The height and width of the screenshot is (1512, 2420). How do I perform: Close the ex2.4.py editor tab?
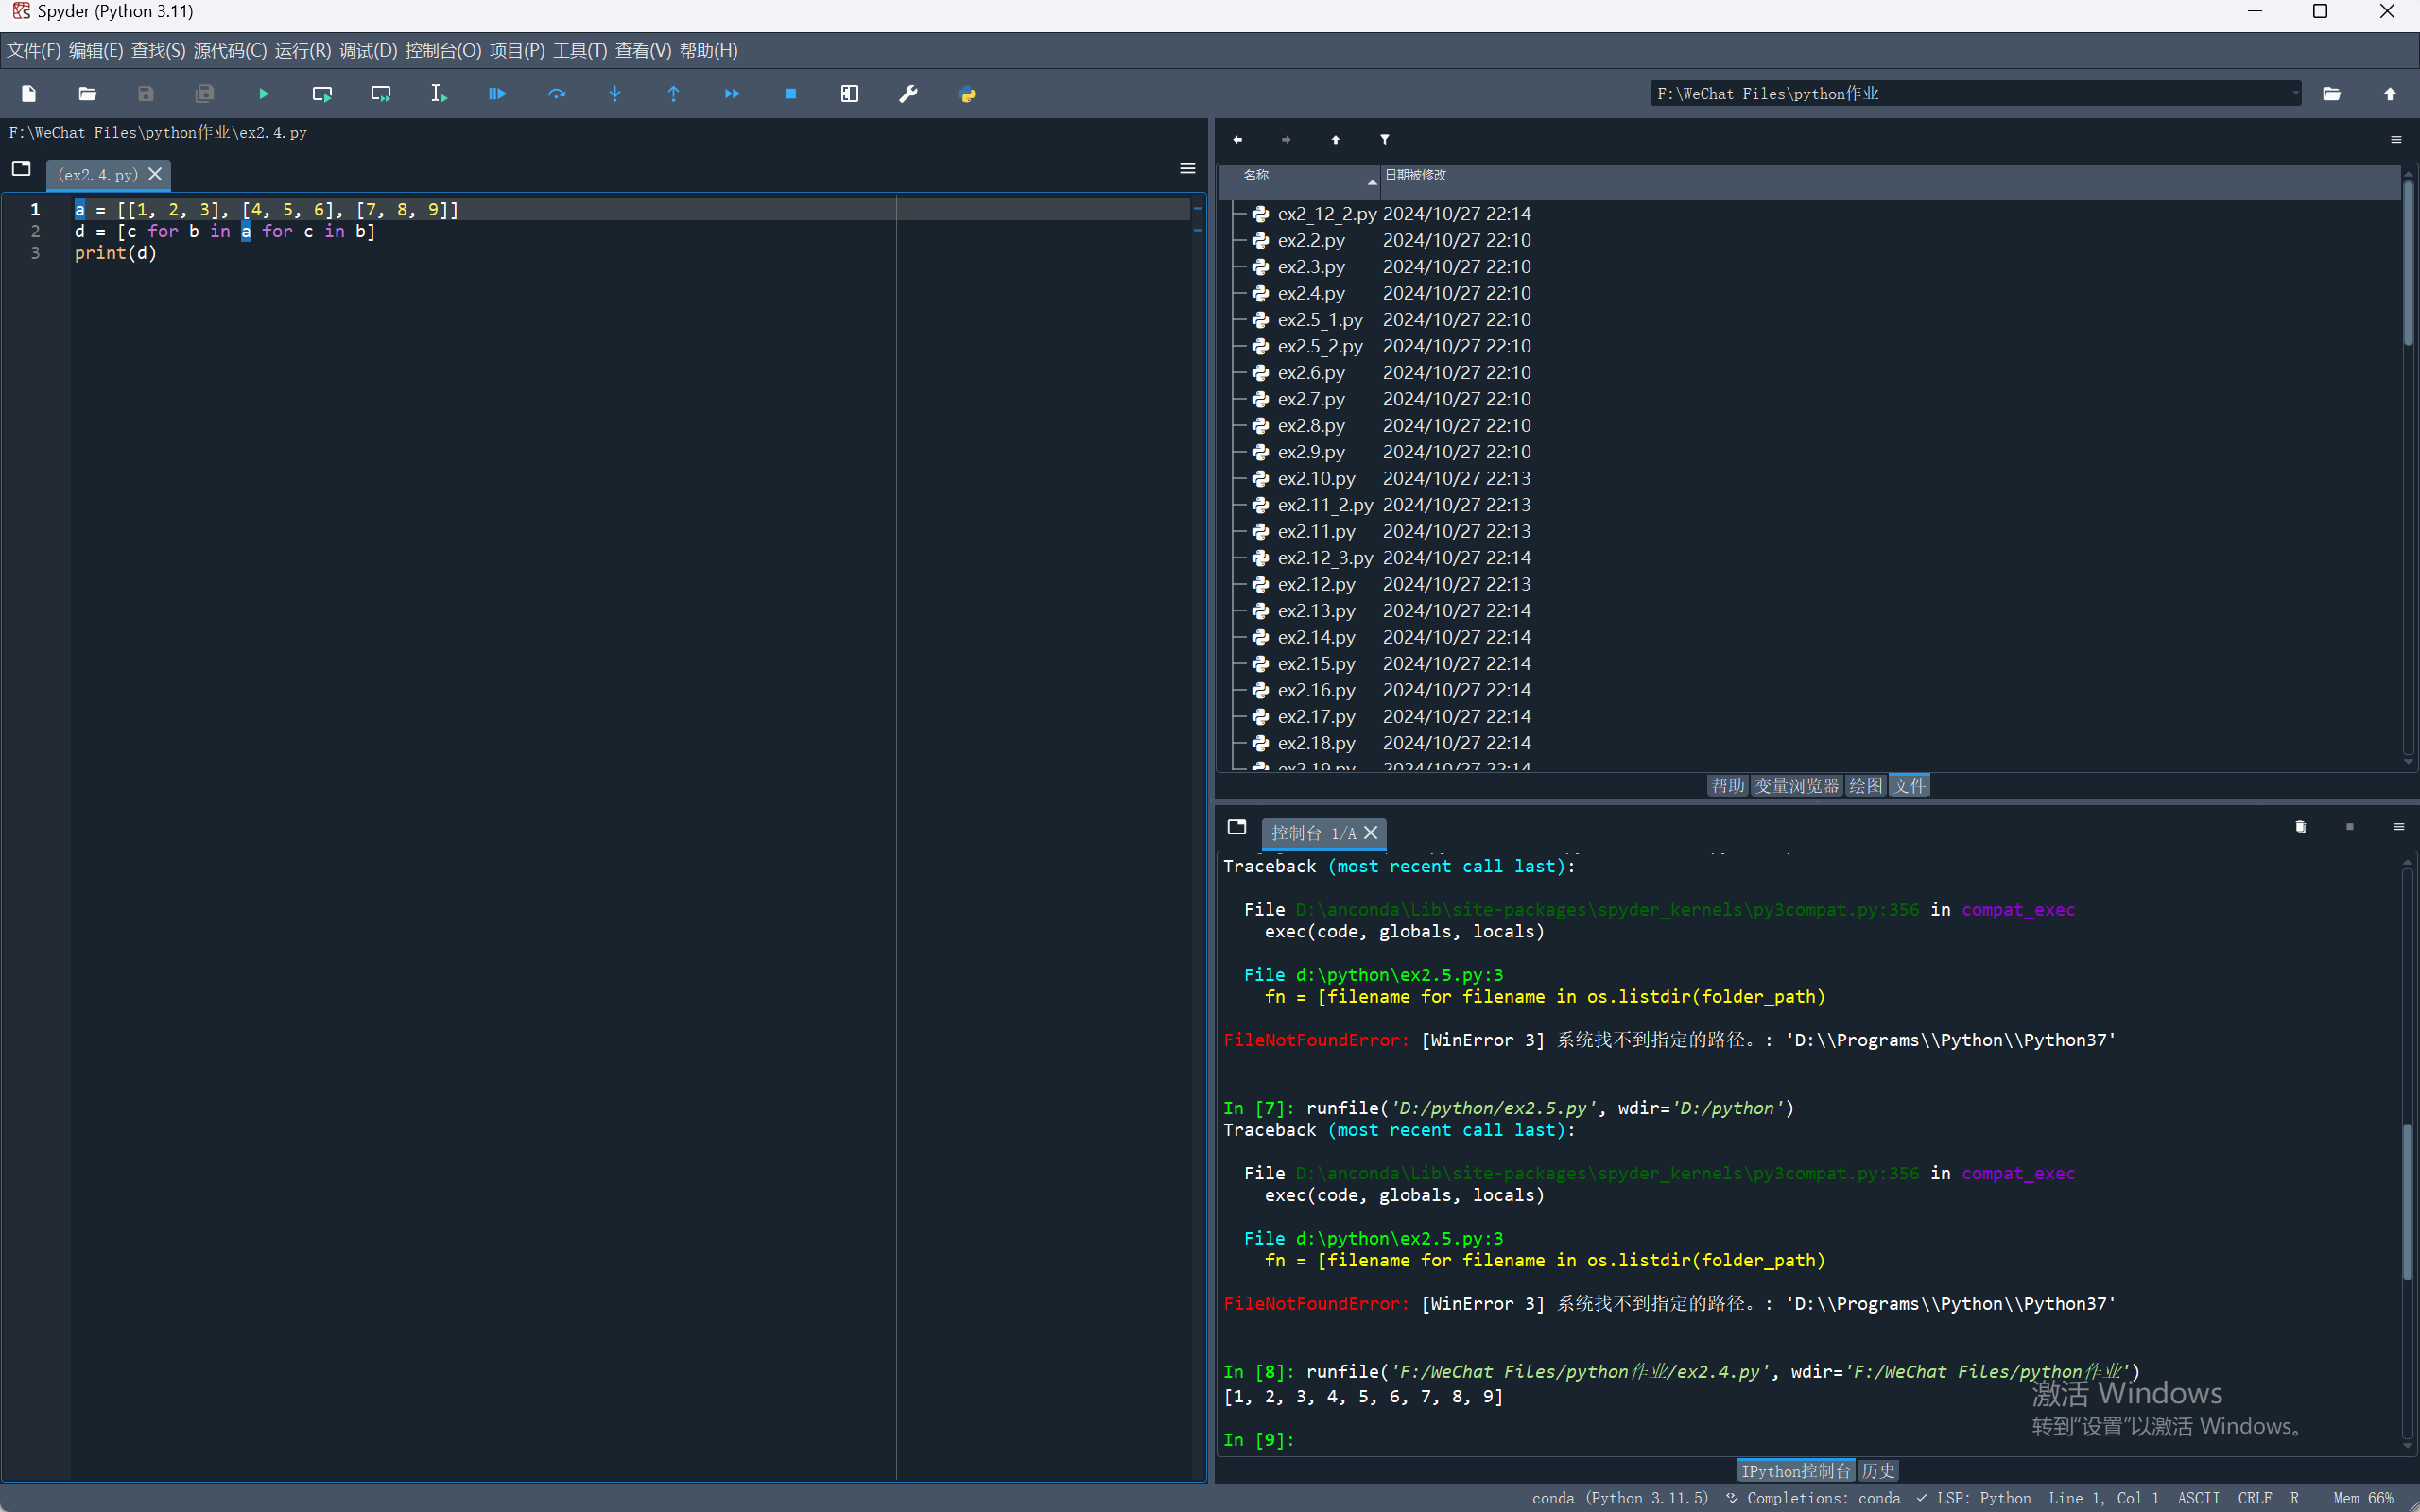(155, 174)
